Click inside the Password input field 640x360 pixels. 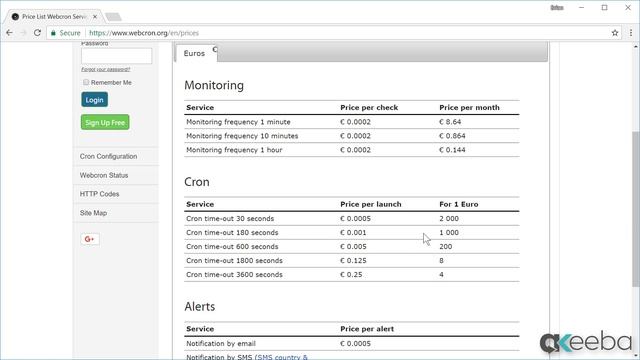point(116,56)
